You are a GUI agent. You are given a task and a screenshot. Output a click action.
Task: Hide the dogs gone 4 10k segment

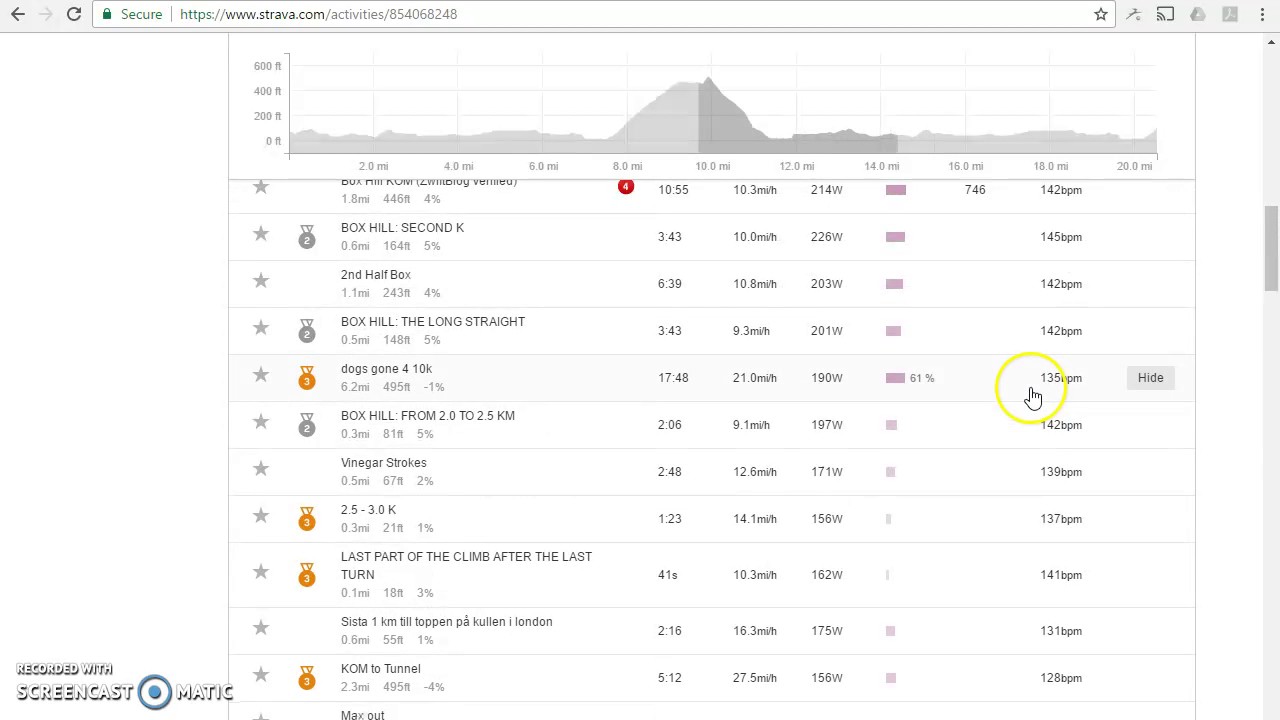click(x=1150, y=378)
